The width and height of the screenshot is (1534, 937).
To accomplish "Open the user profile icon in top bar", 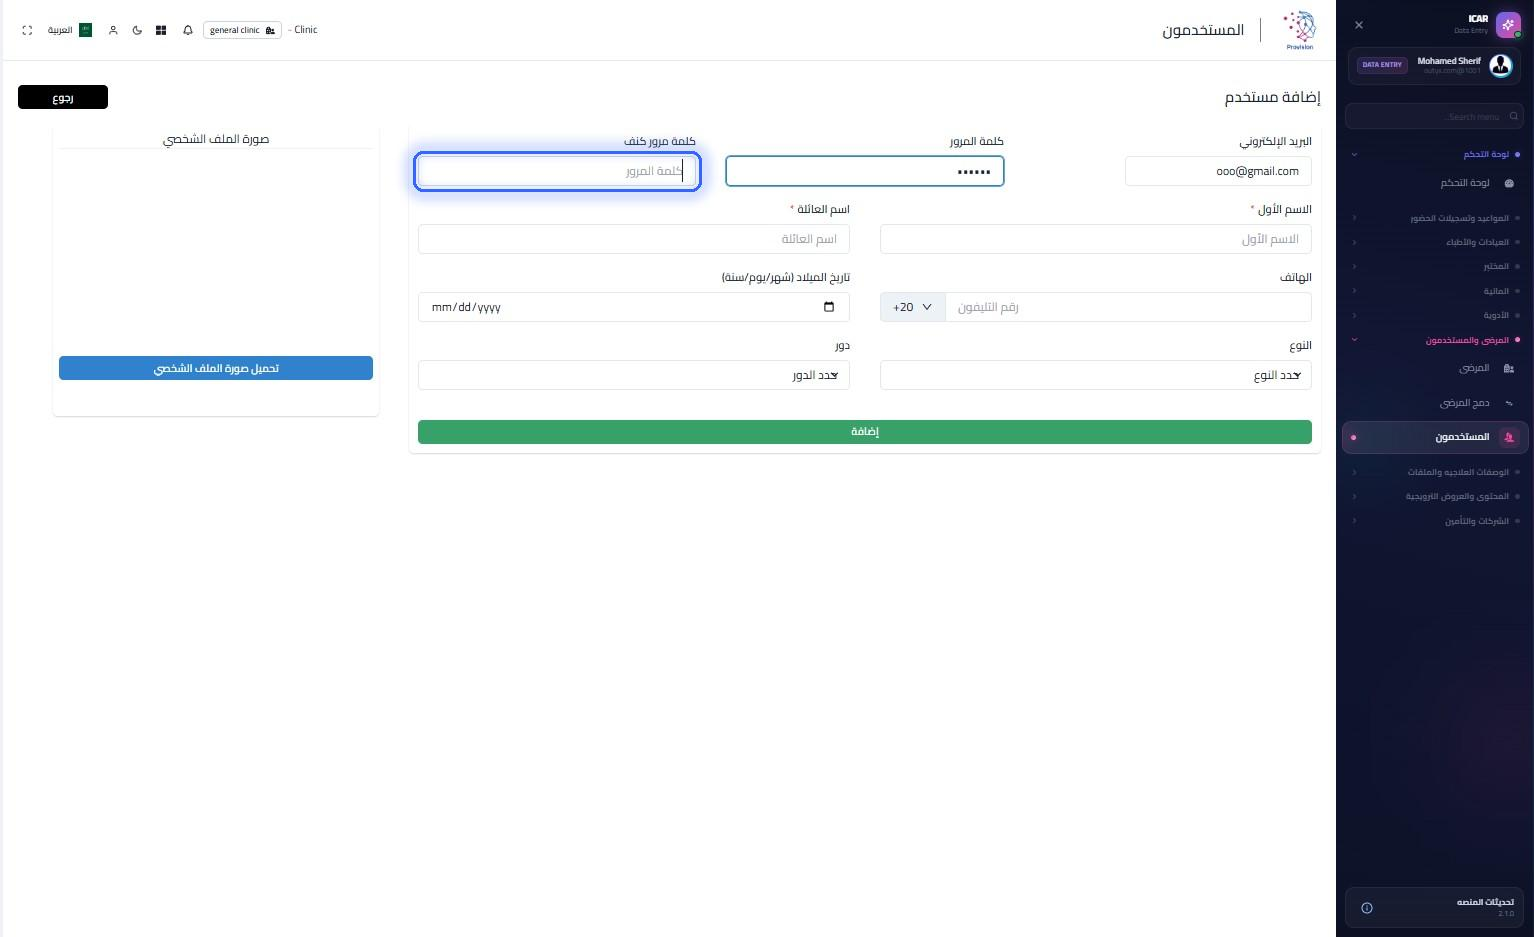I will [x=113, y=30].
